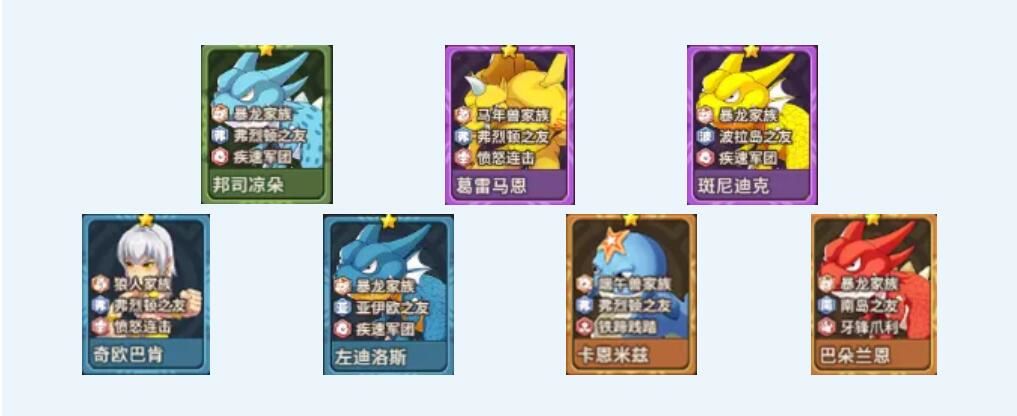Image resolution: width=1017 pixels, height=416 pixels.
Task: Click the 铁蹄践踏 skill icon on 卡恩米兹 card
Action: (584, 327)
